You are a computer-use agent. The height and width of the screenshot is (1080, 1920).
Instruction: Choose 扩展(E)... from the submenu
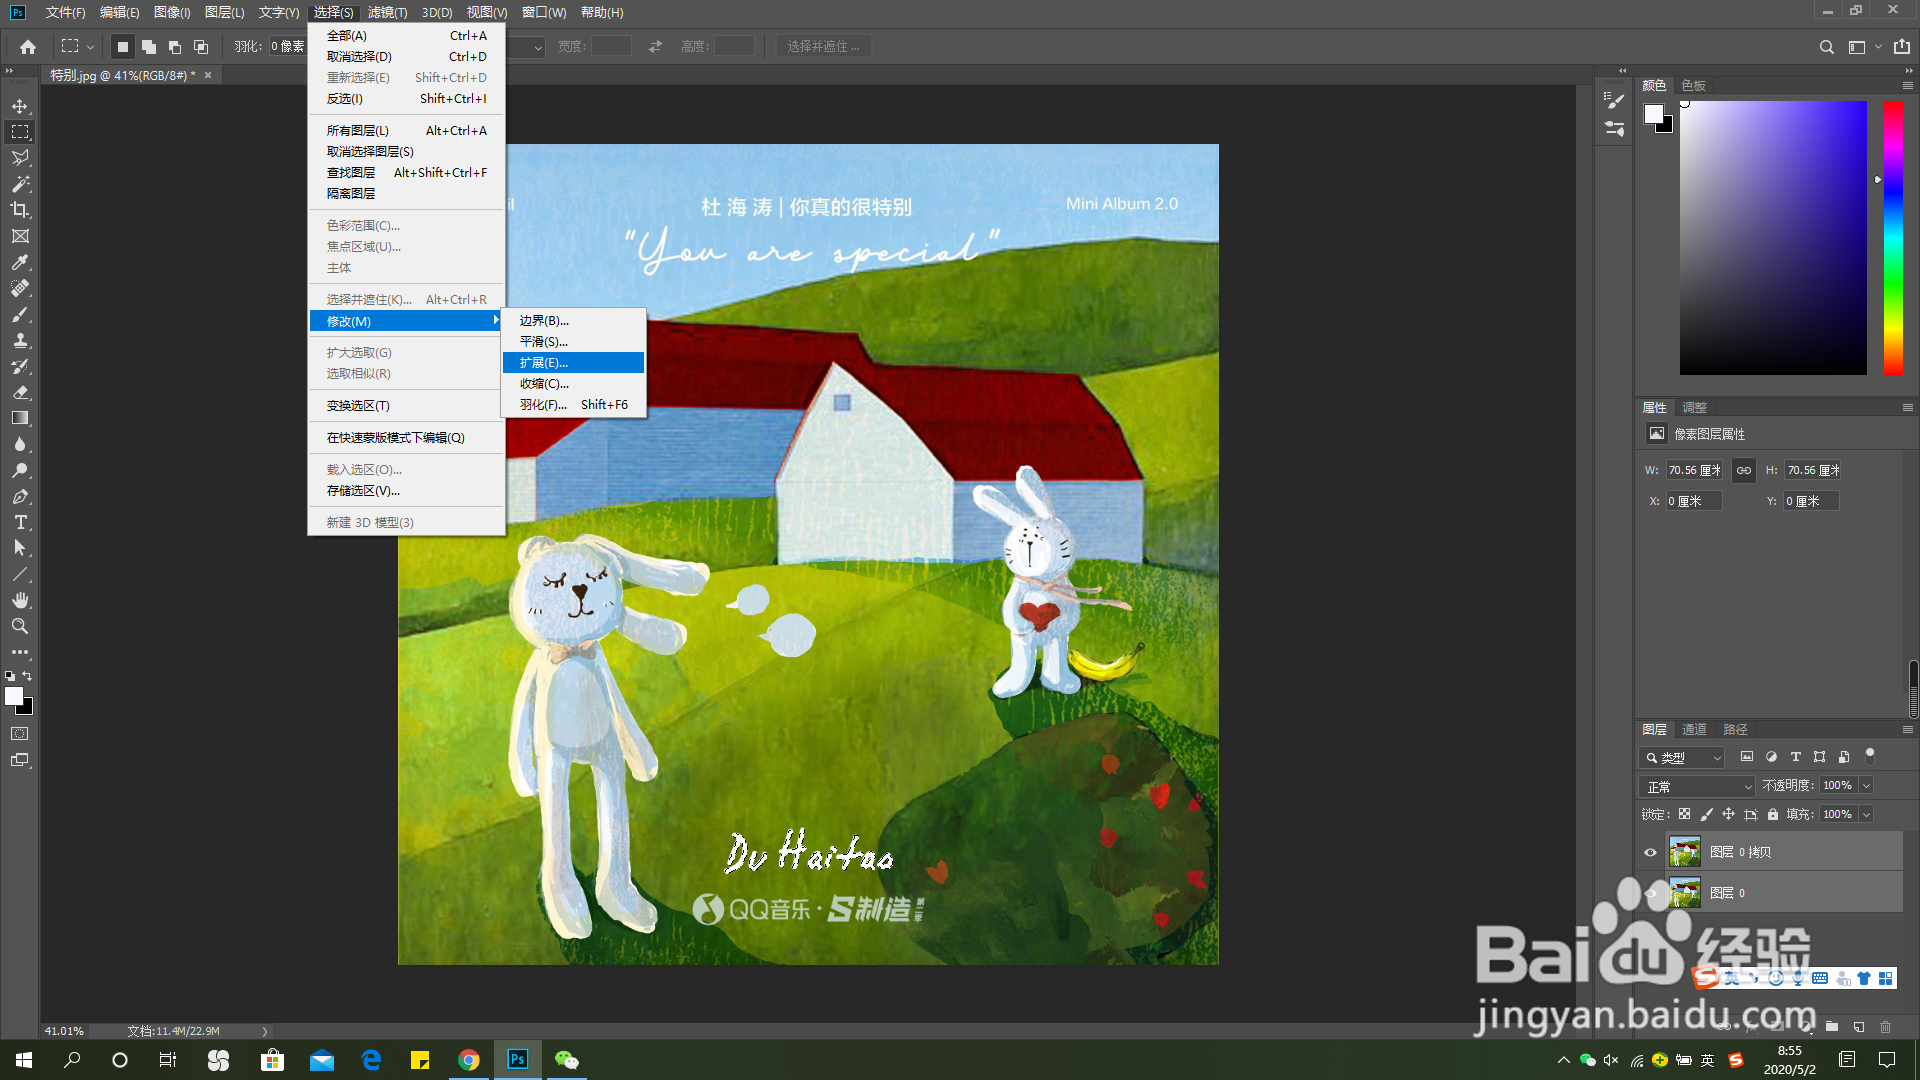tap(573, 363)
